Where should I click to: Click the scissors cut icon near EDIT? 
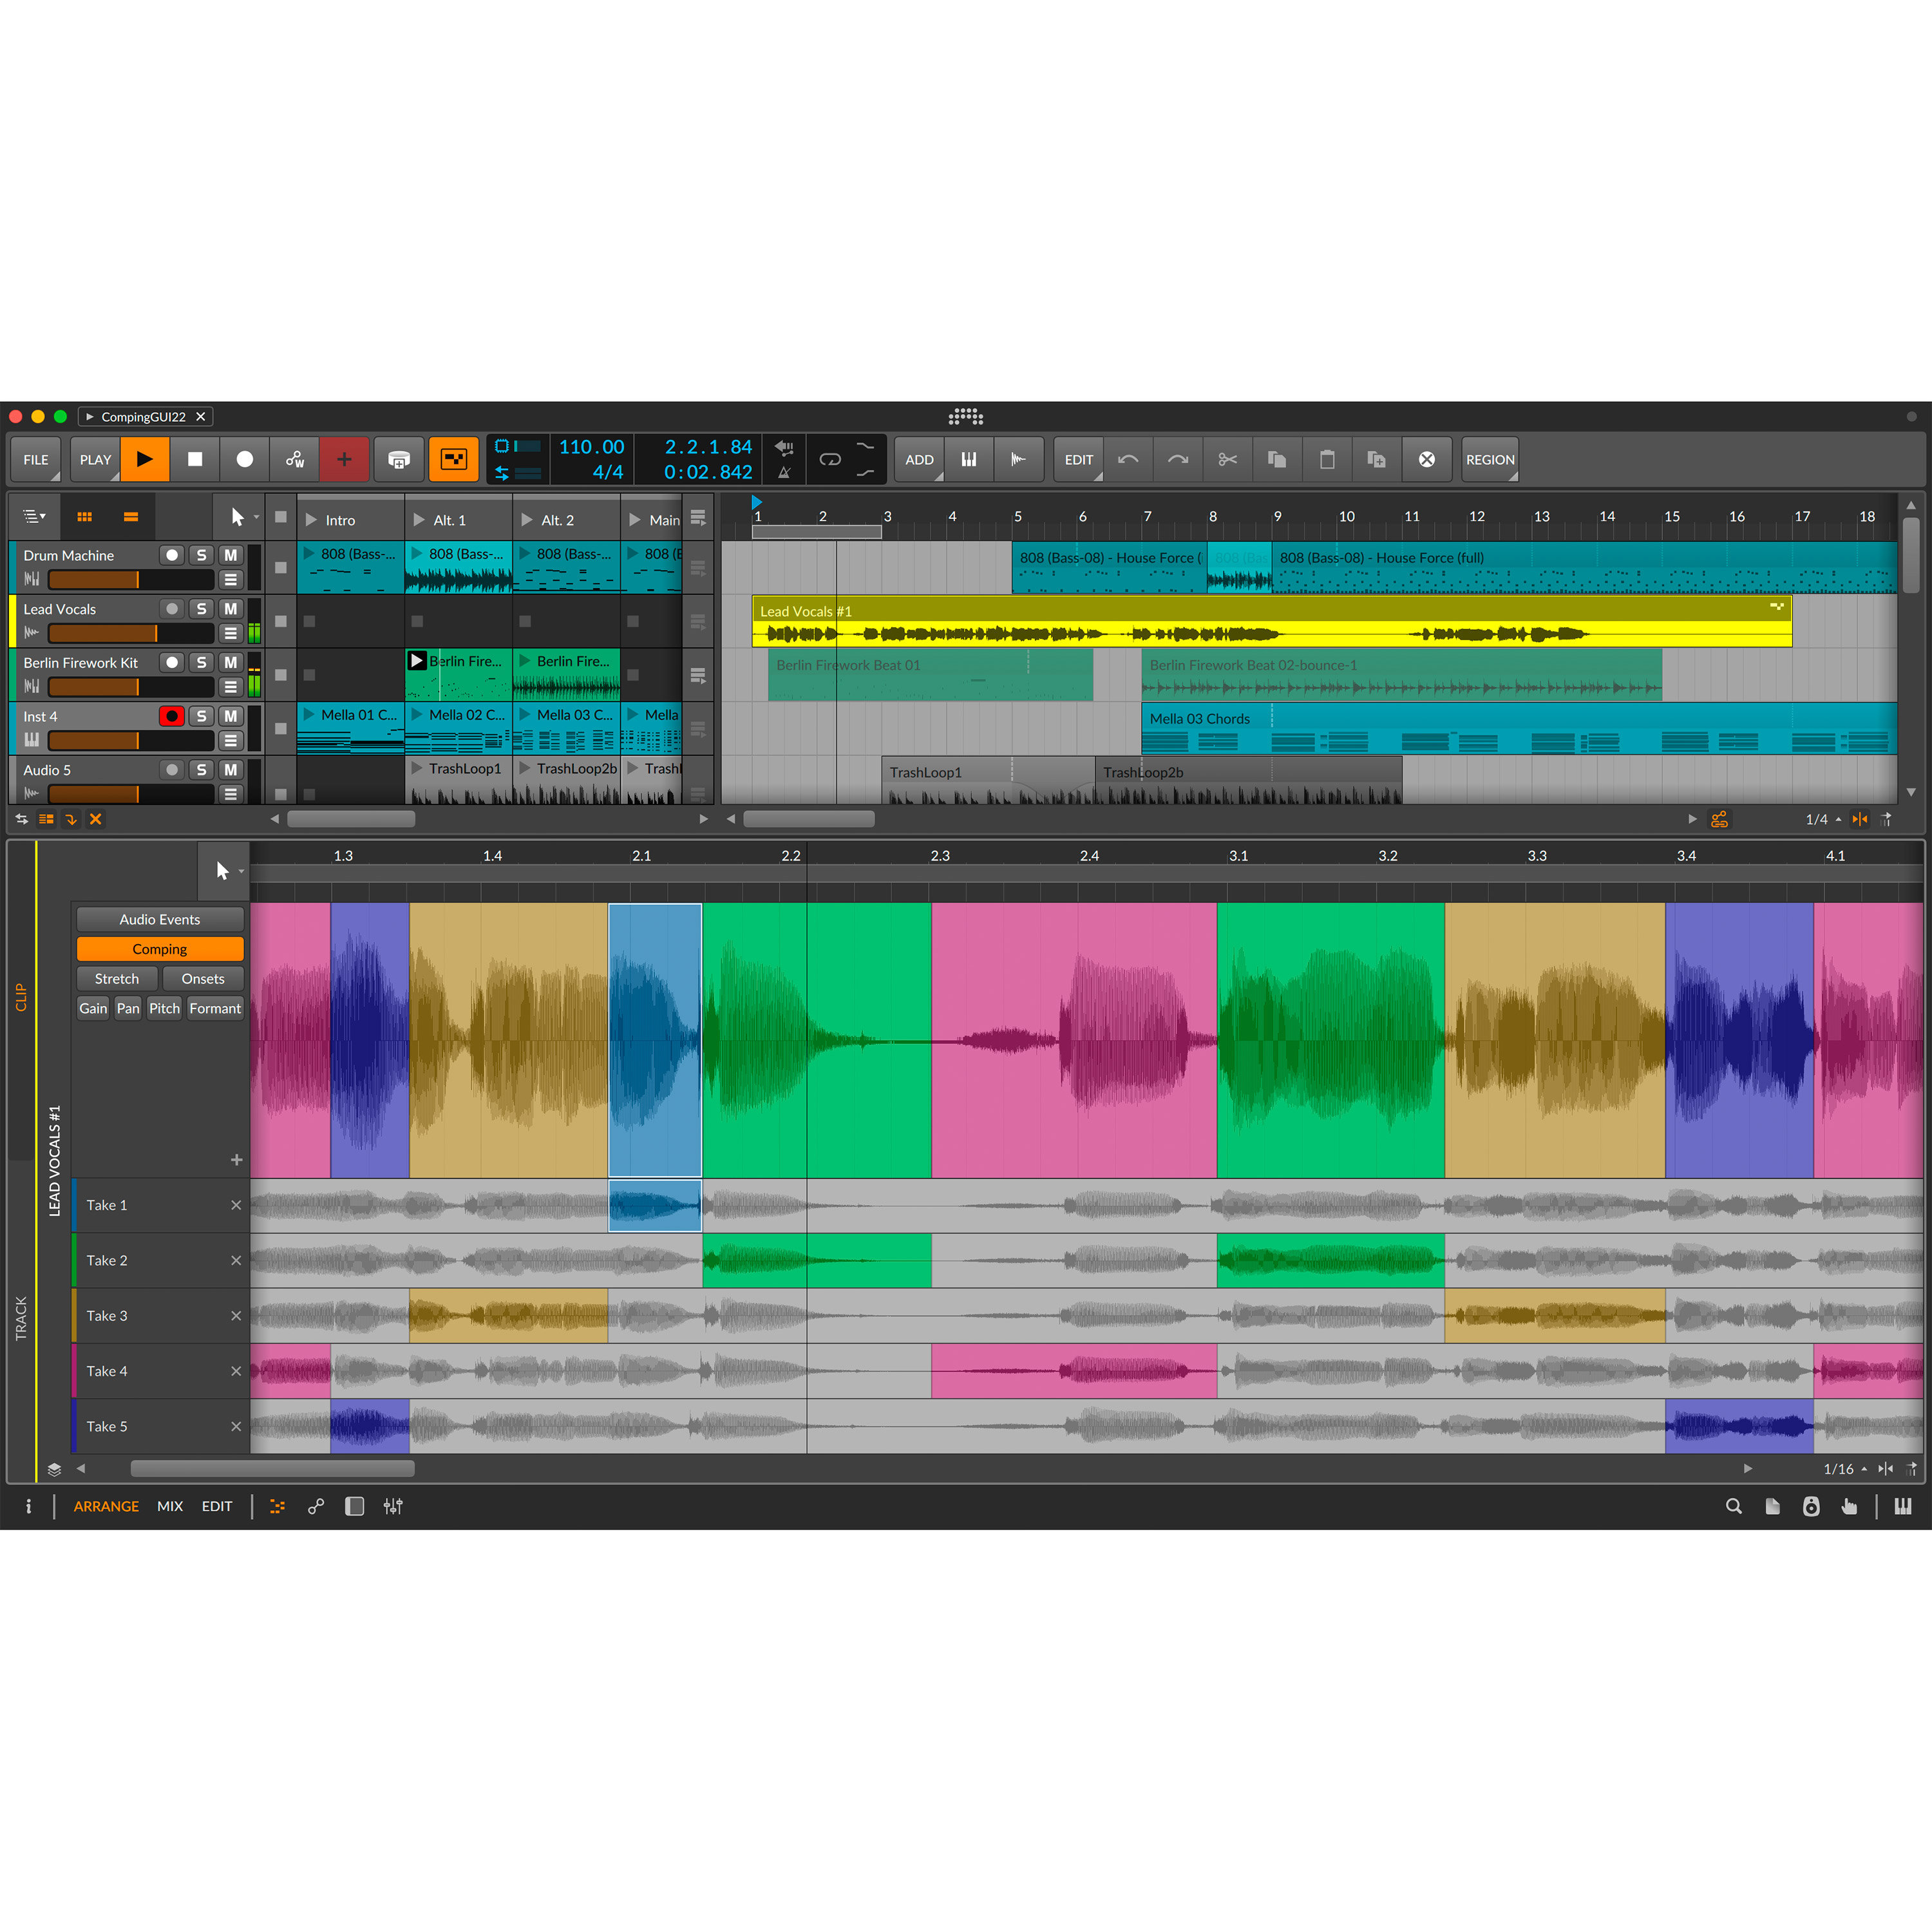(x=1227, y=459)
